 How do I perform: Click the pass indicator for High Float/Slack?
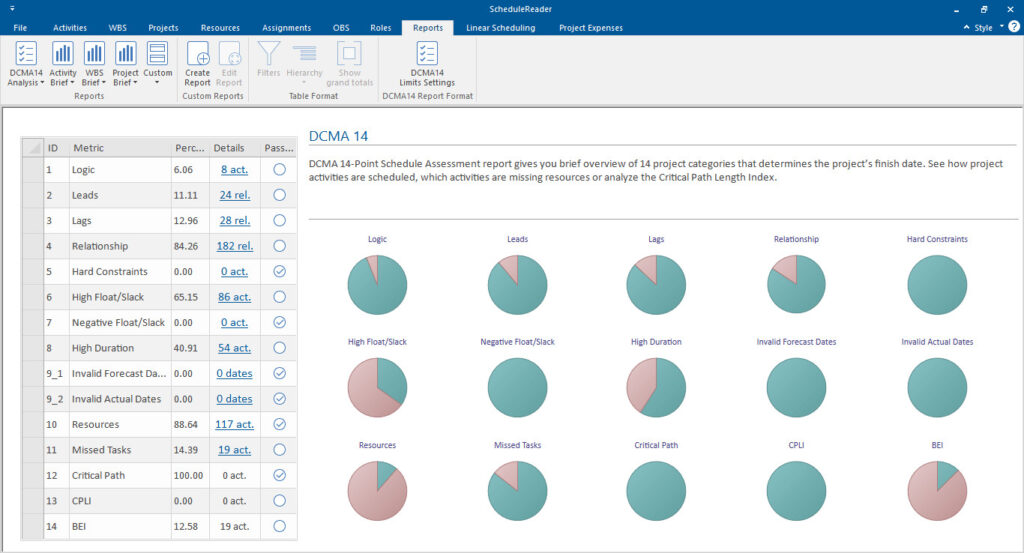pyautogui.click(x=280, y=297)
